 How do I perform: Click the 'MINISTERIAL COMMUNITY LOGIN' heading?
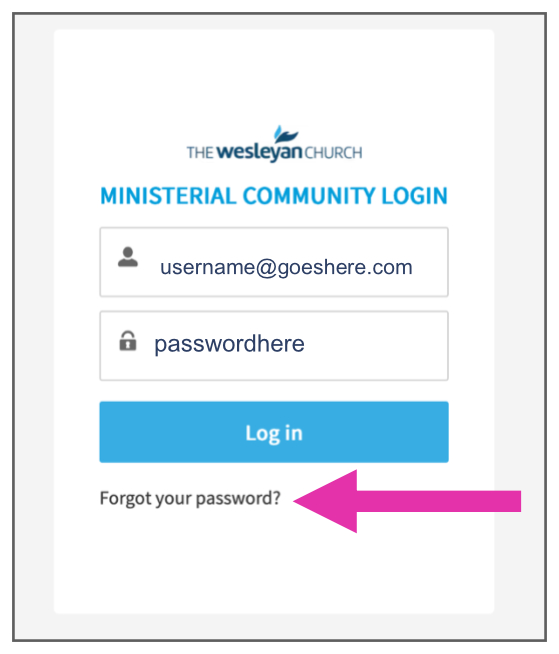[274, 196]
